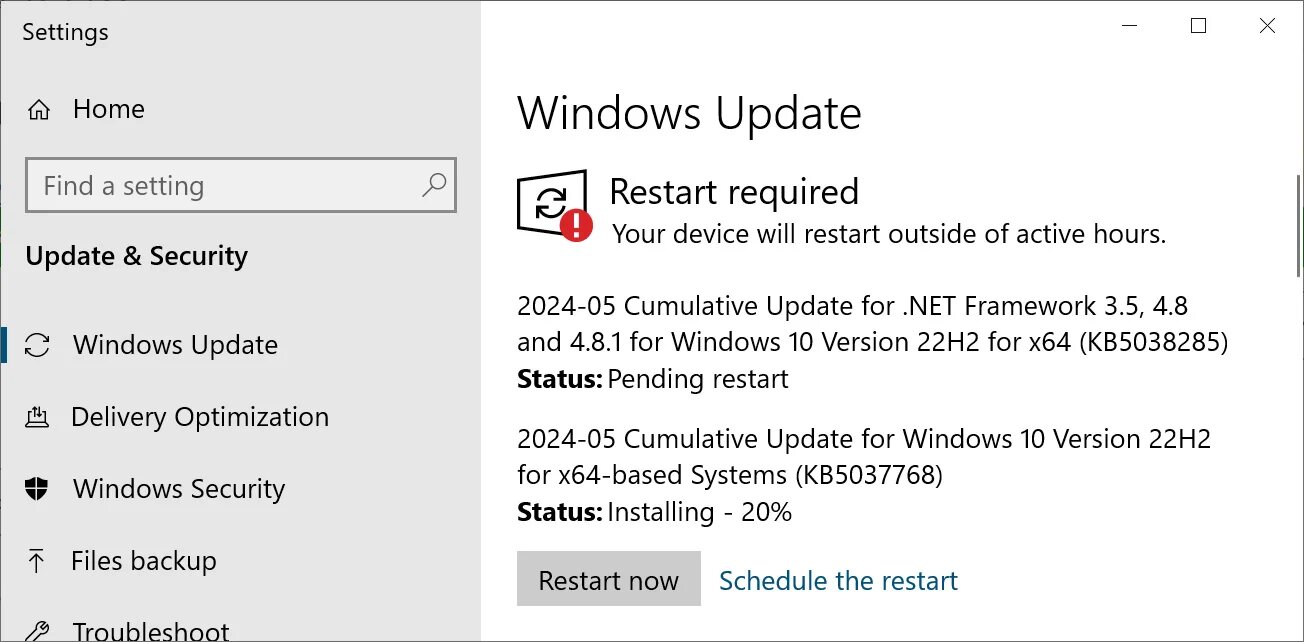
Task: Open the Delivery Optimization section
Action: [199, 417]
